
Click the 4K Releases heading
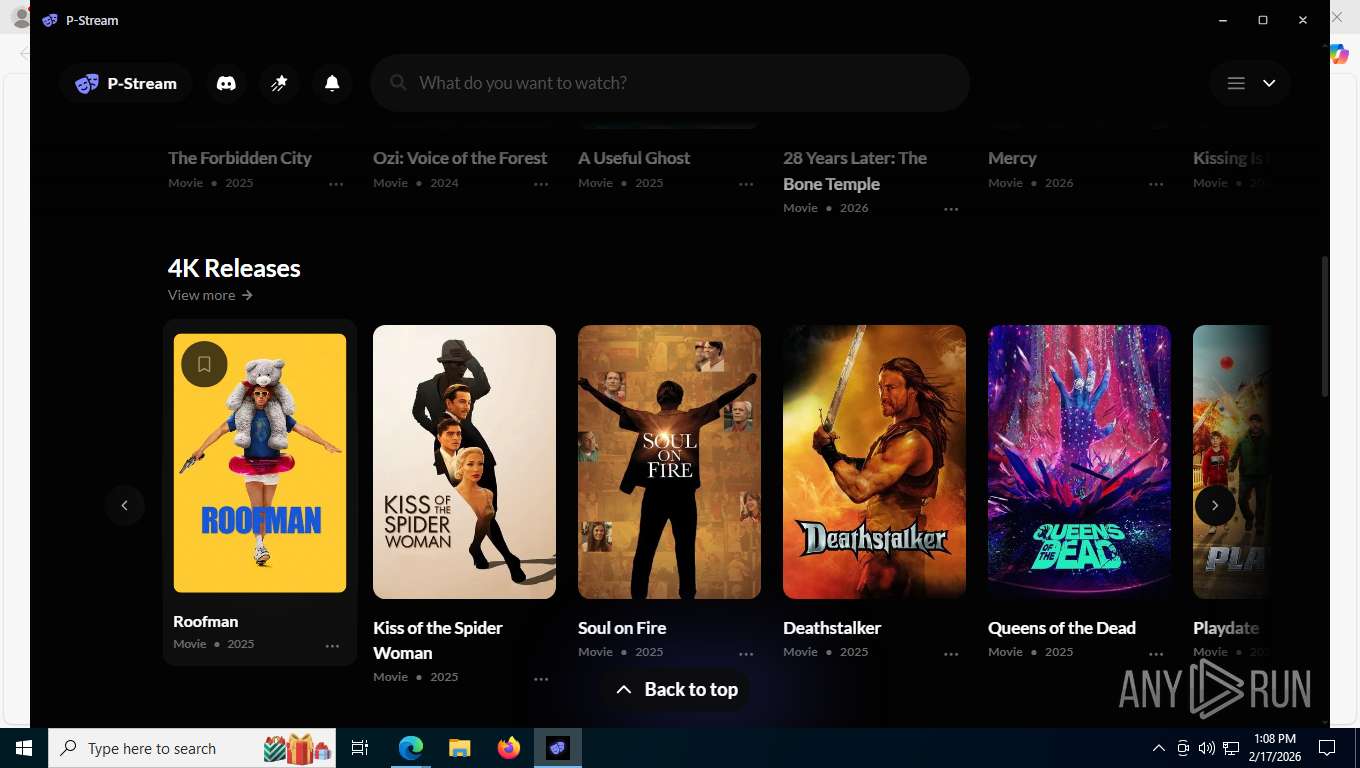234,268
